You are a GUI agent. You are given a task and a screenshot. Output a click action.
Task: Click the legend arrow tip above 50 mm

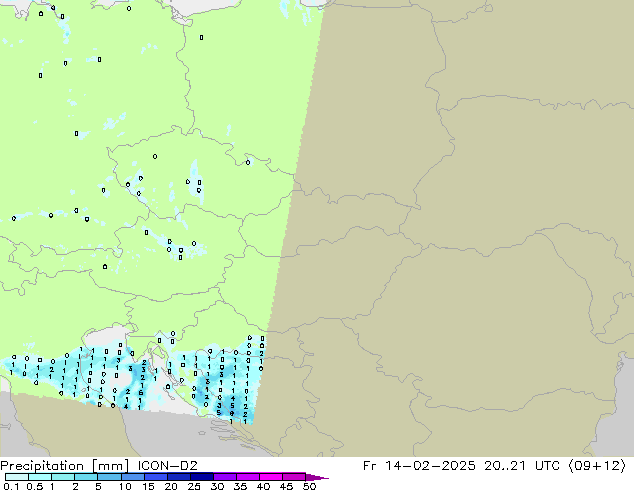click(x=317, y=477)
